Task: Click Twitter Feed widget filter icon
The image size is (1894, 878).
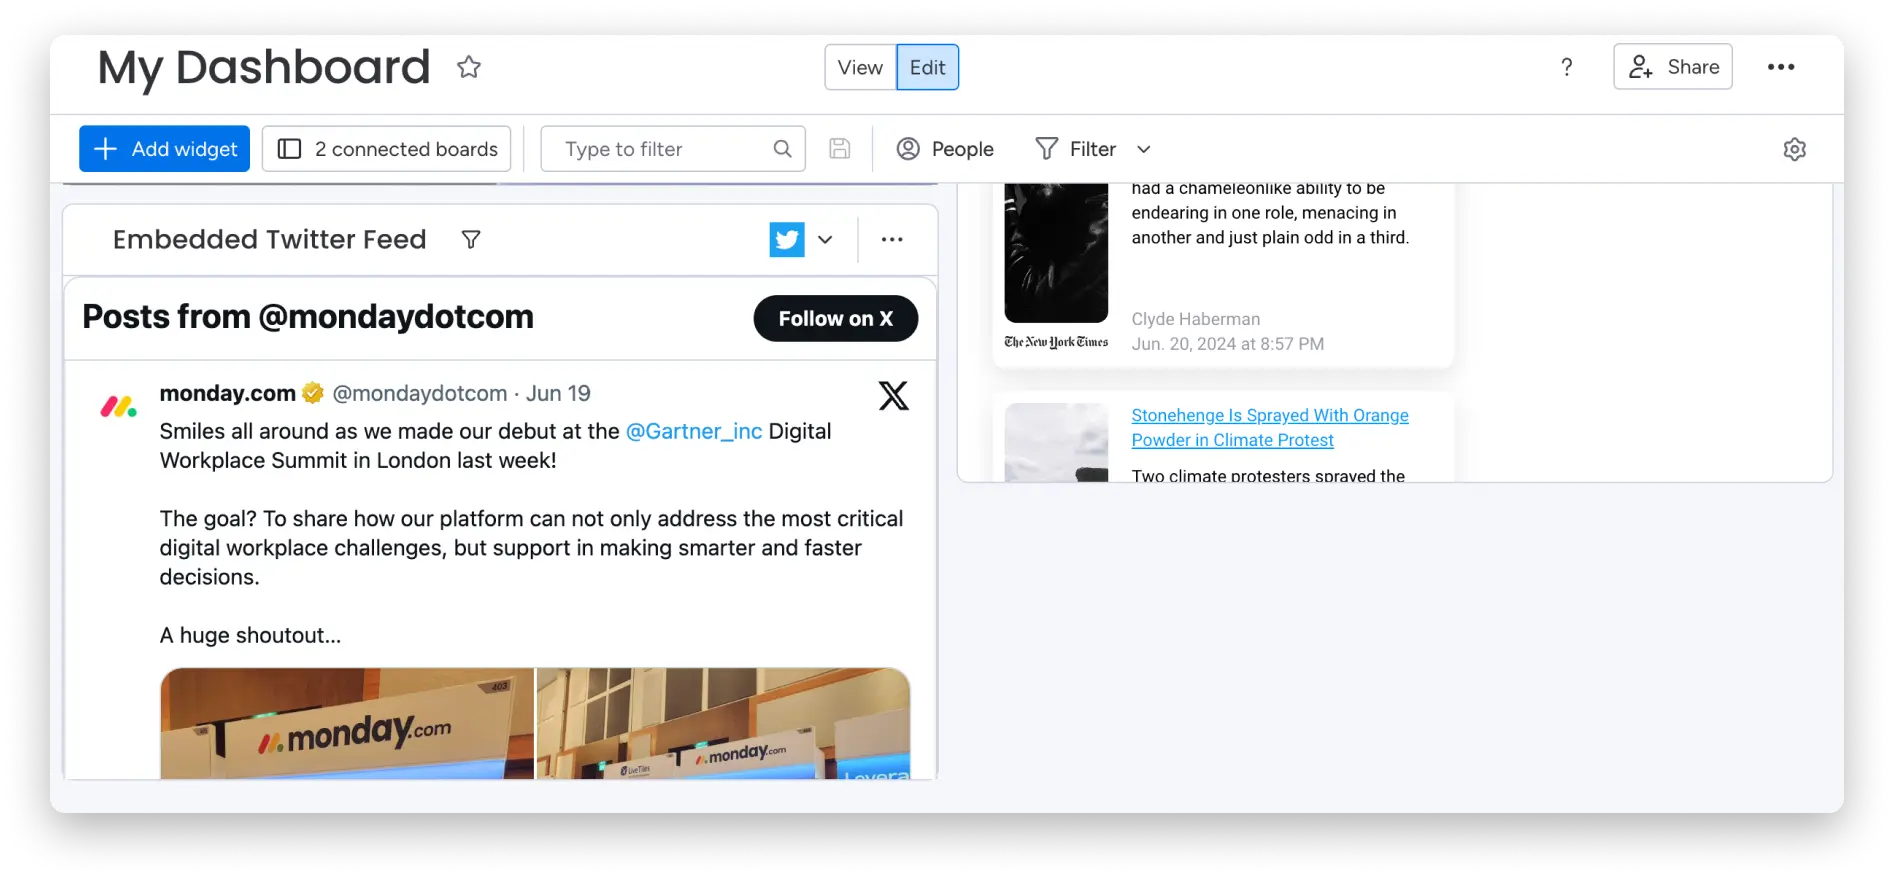Action: [471, 240]
